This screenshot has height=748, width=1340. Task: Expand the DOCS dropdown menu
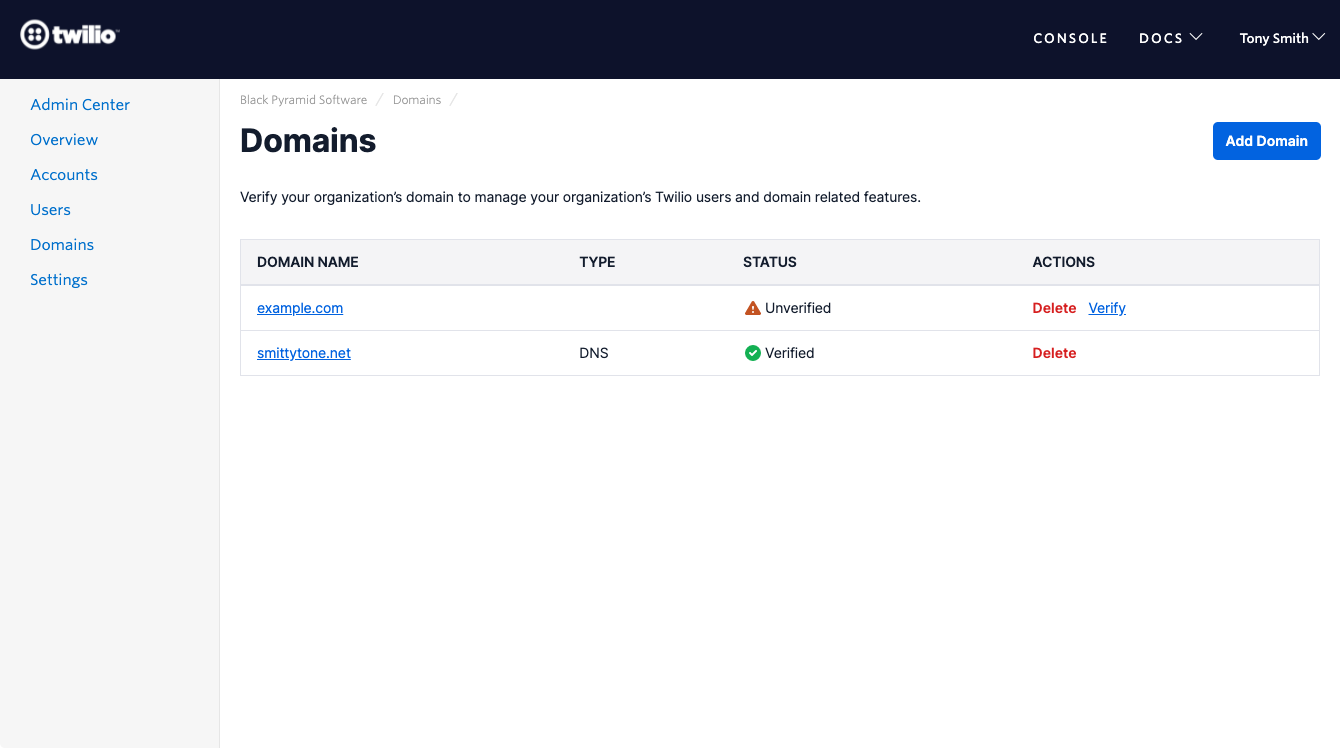coord(1171,38)
